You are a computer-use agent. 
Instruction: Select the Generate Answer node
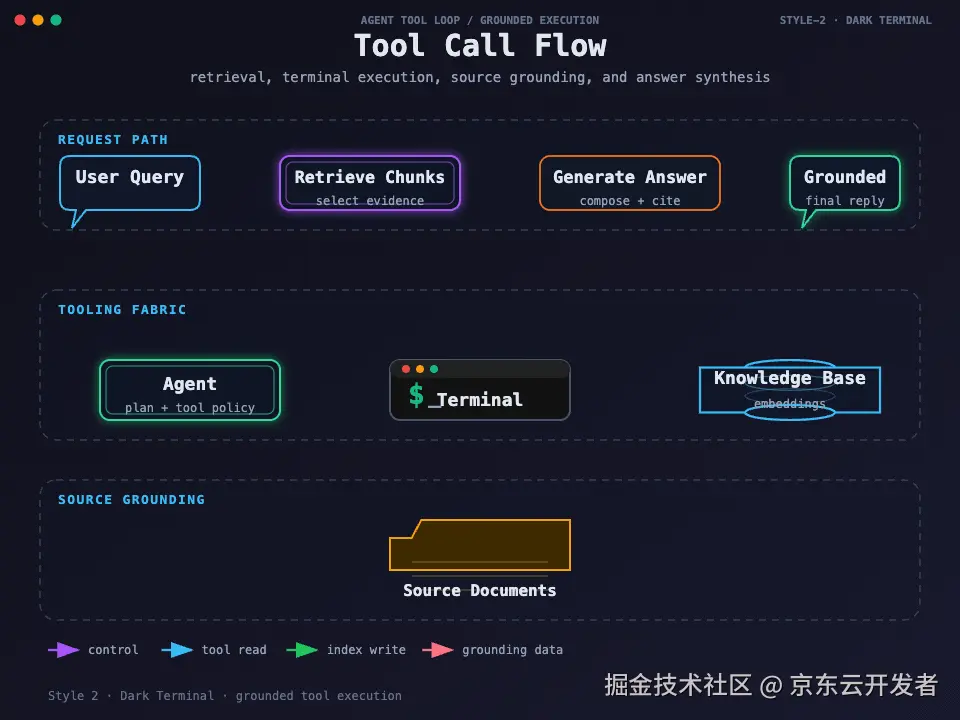[x=629, y=183]
